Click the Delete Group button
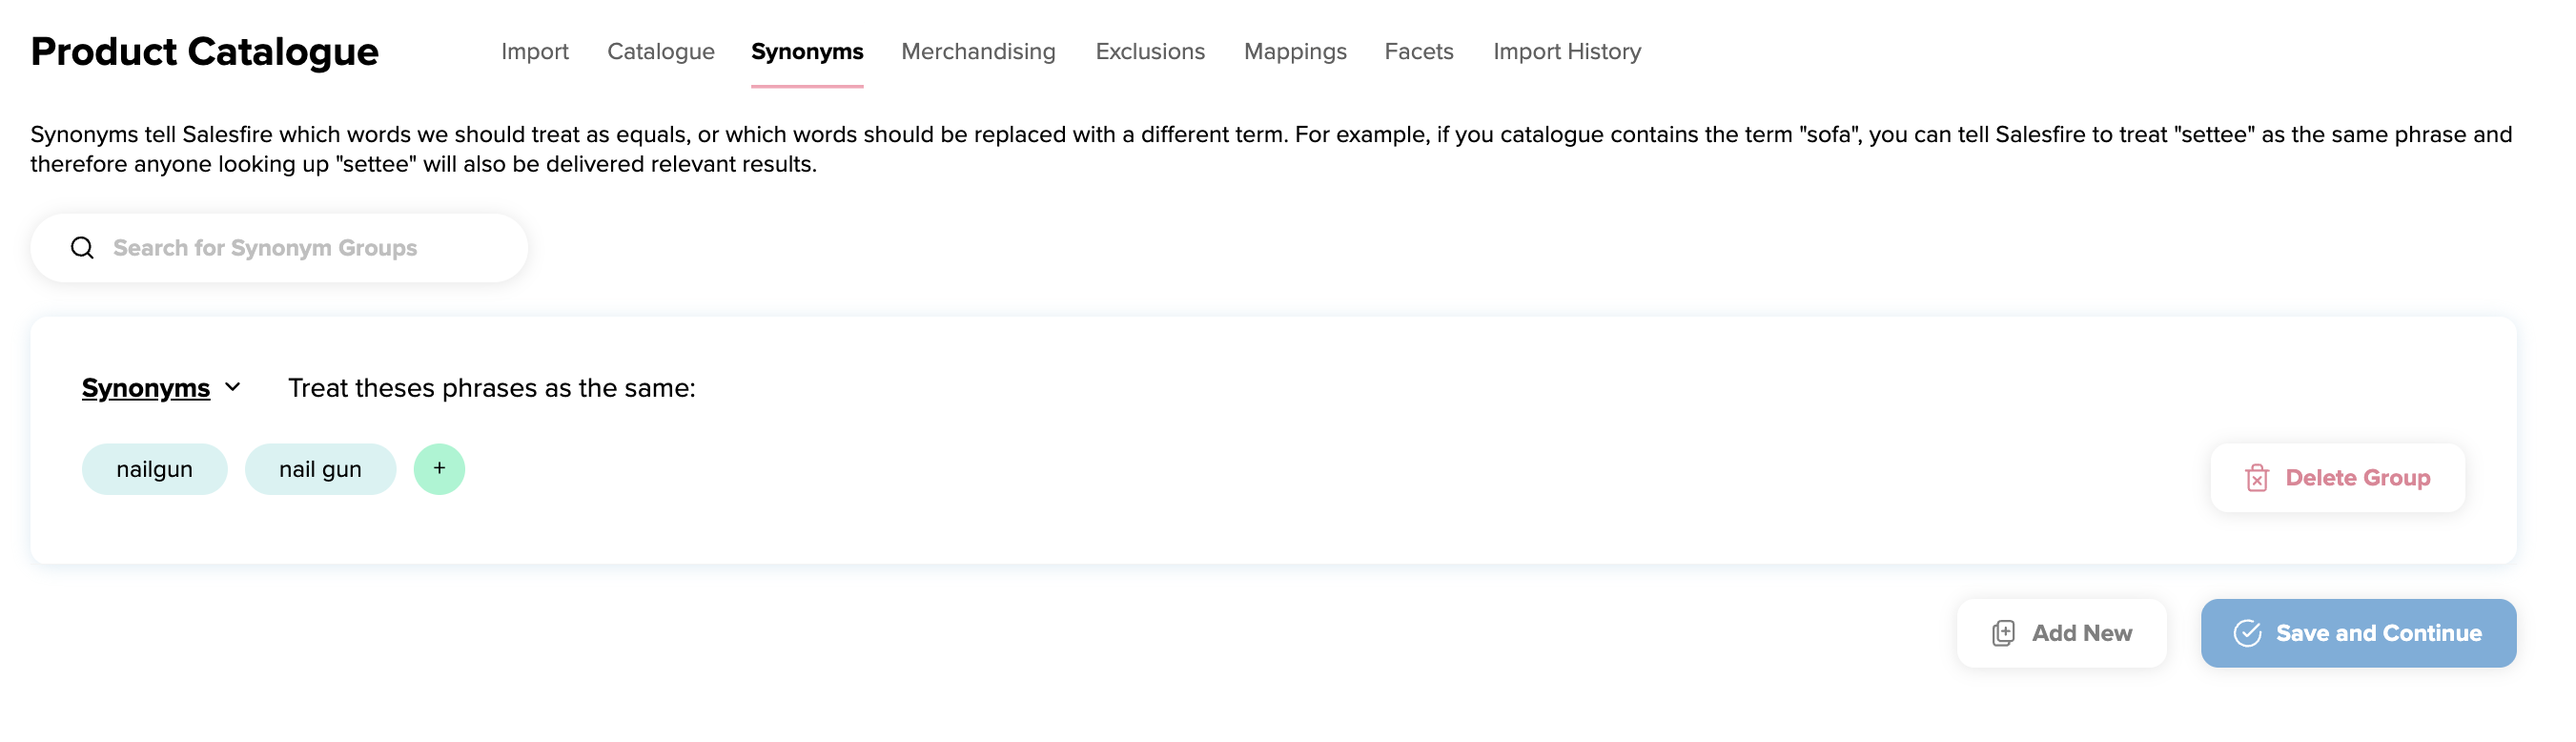Screen dimensions: 2576x742 click(x=2337, y=477)
